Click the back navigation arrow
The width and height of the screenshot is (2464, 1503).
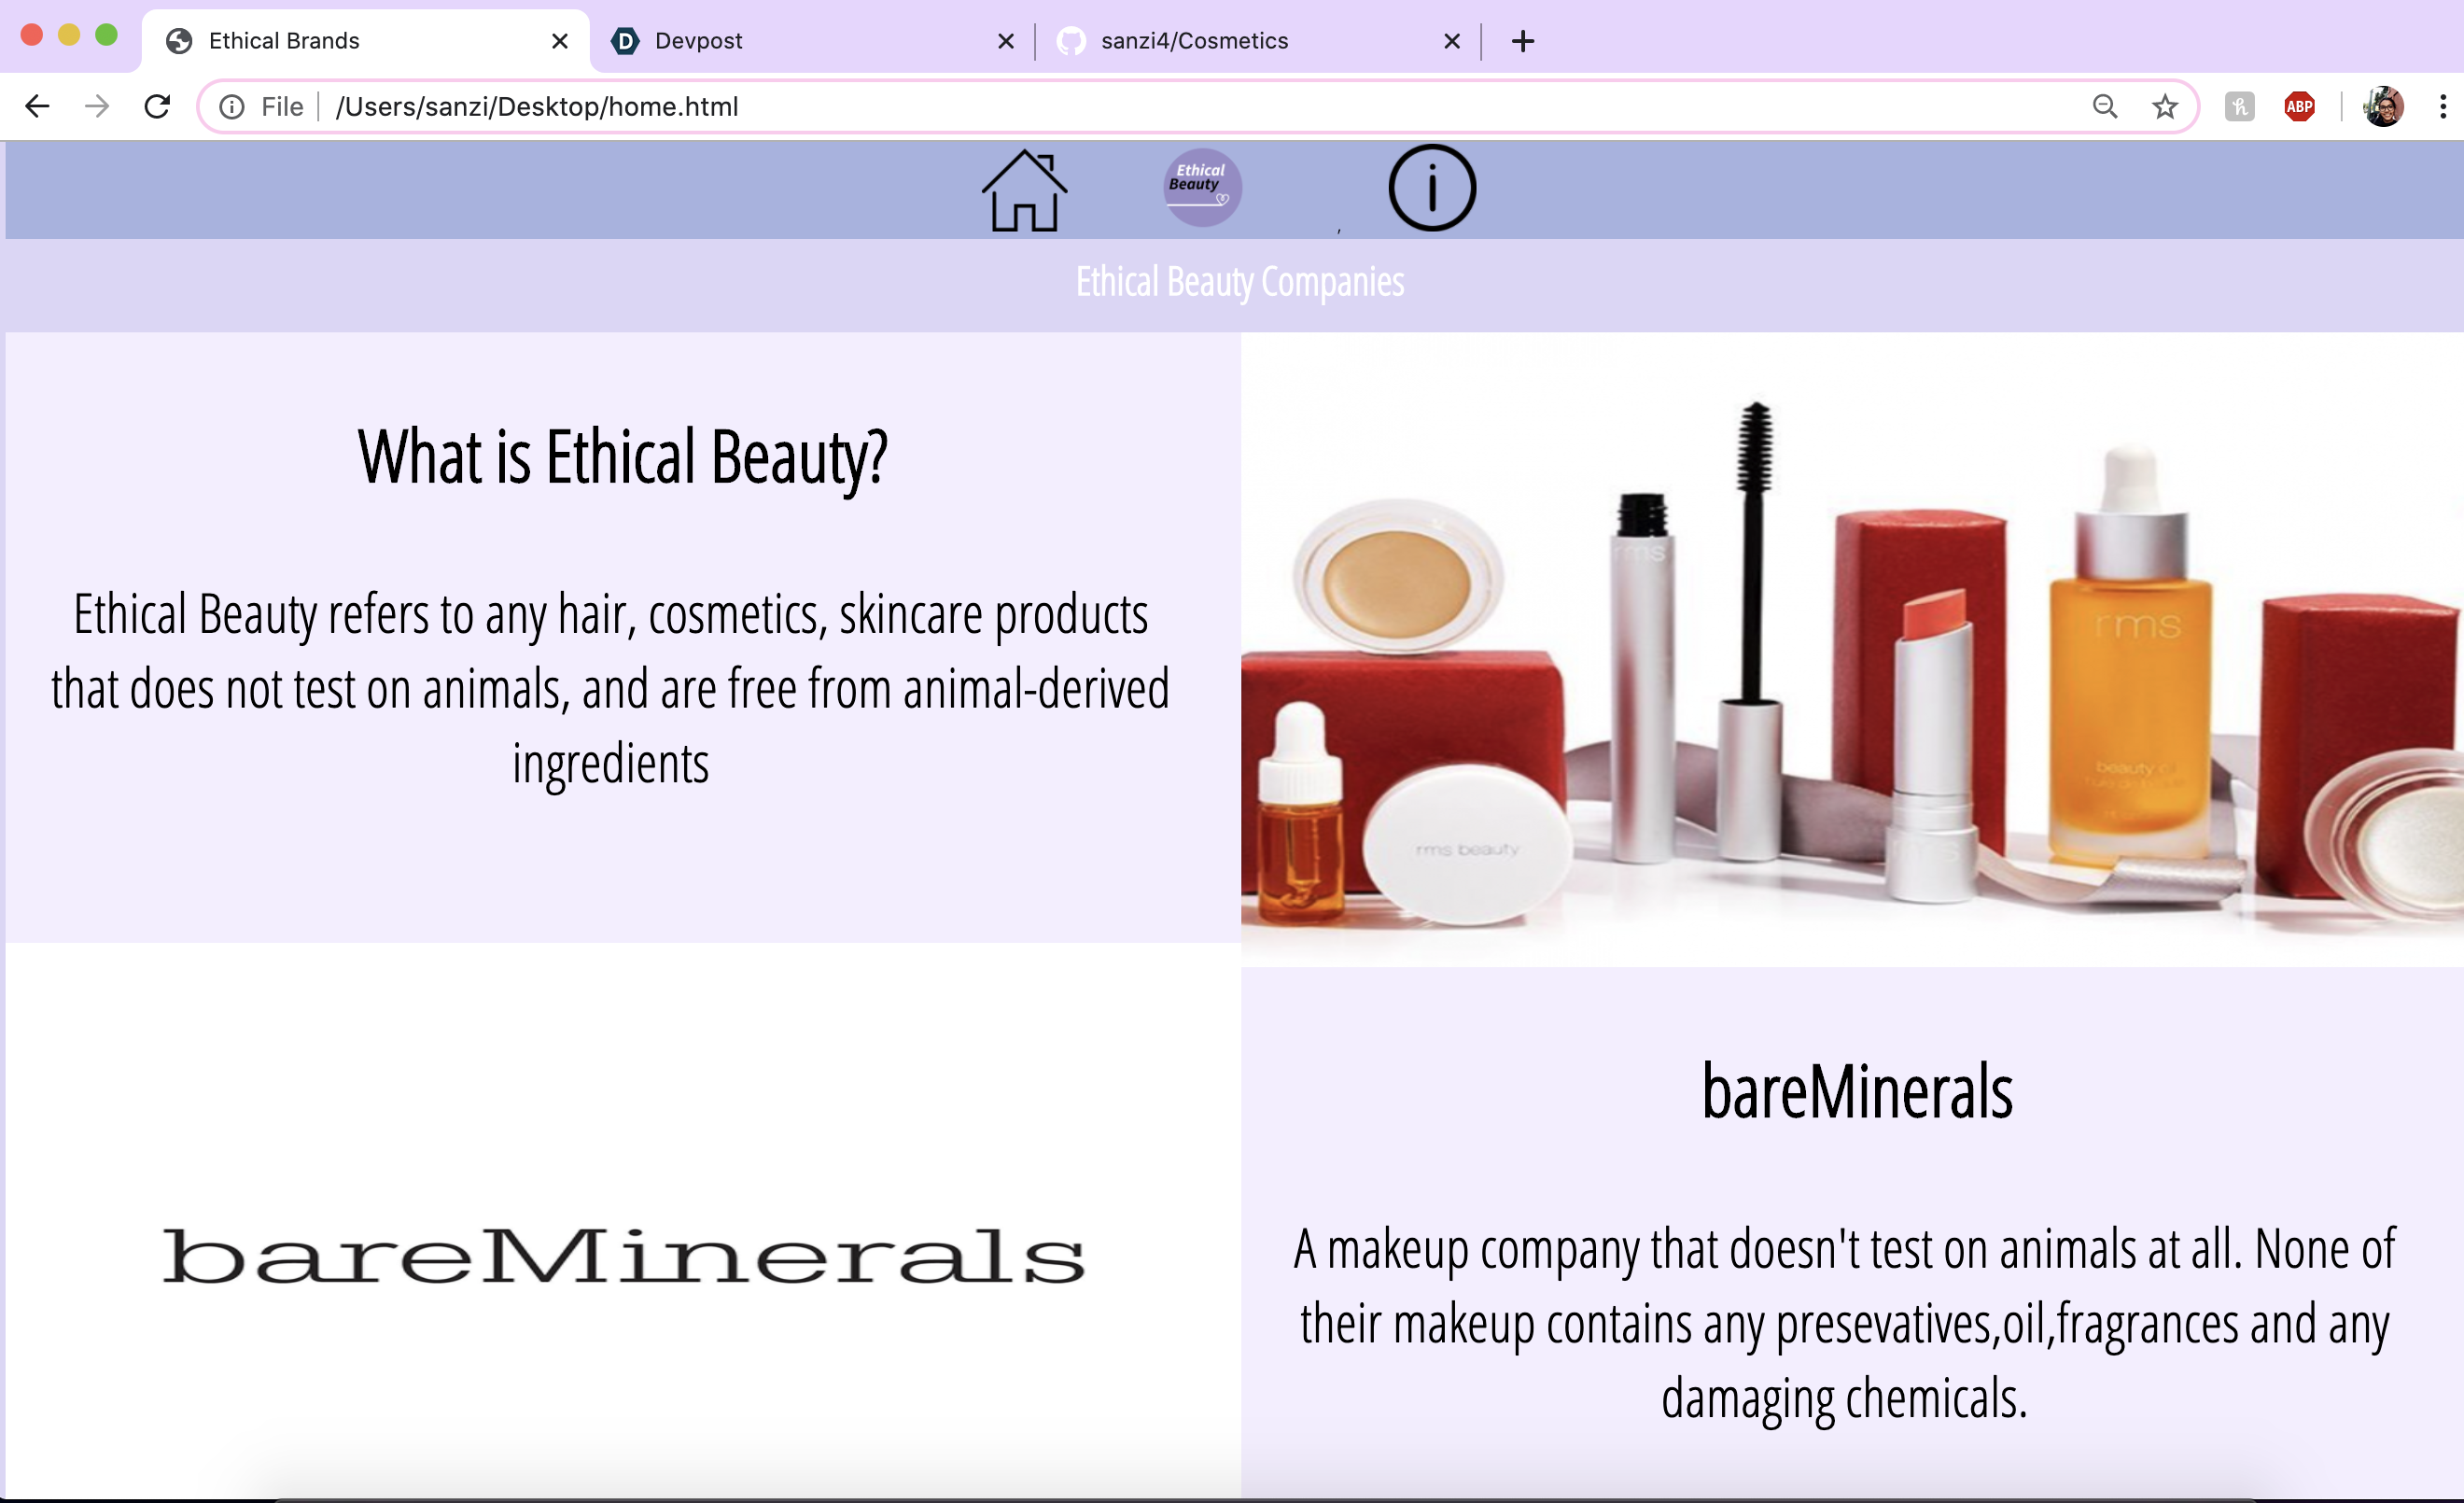tap(37, 106)
